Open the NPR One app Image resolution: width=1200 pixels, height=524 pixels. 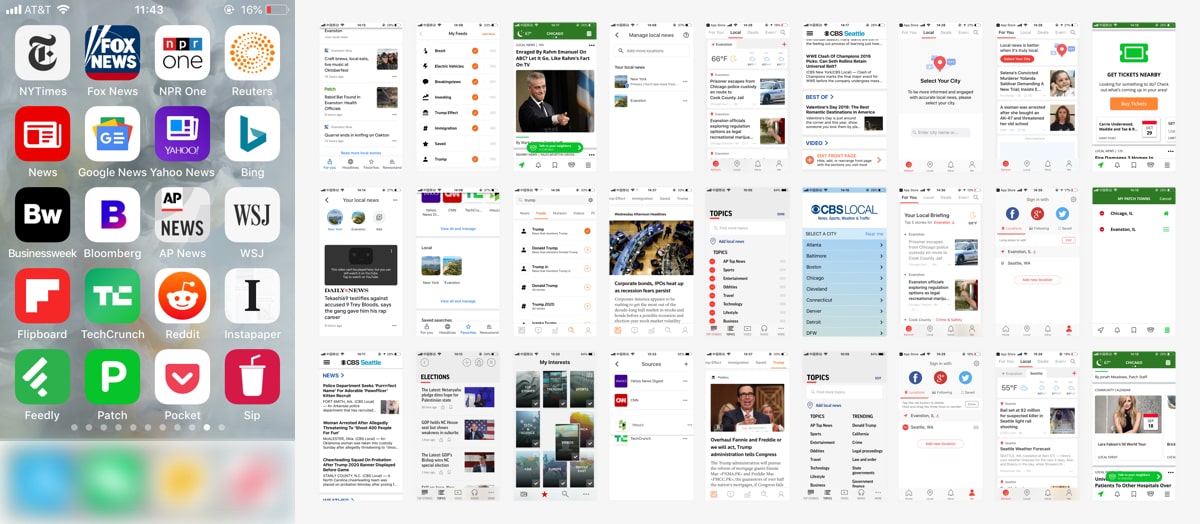tap(182, 52)
